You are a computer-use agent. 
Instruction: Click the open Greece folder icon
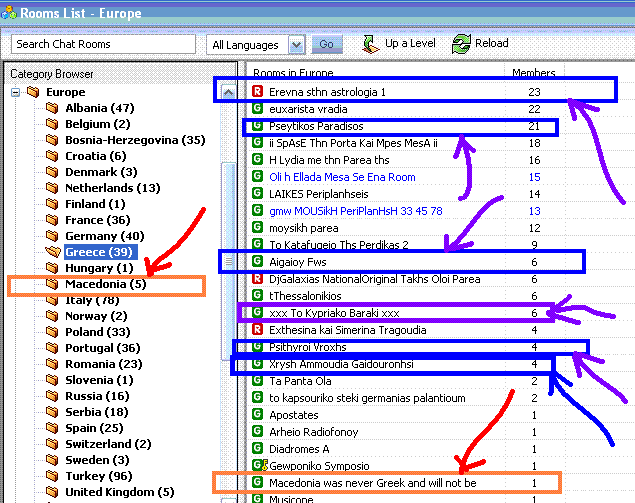click(53, 252)
